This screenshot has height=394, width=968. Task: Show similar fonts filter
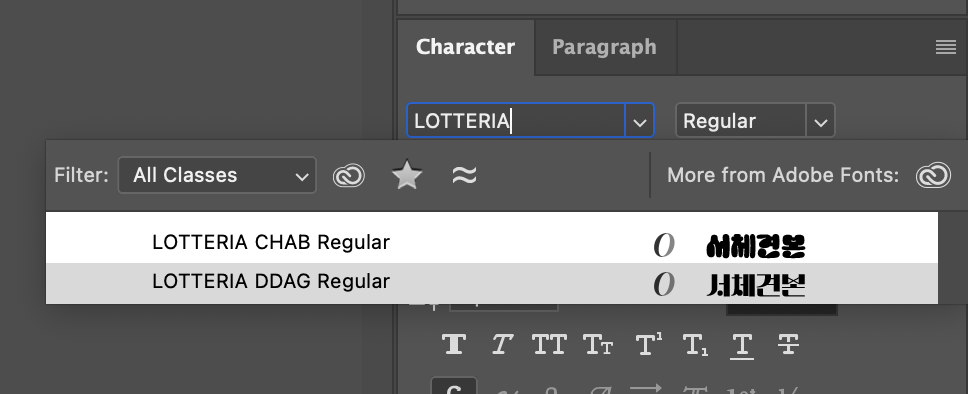(464, 176)
